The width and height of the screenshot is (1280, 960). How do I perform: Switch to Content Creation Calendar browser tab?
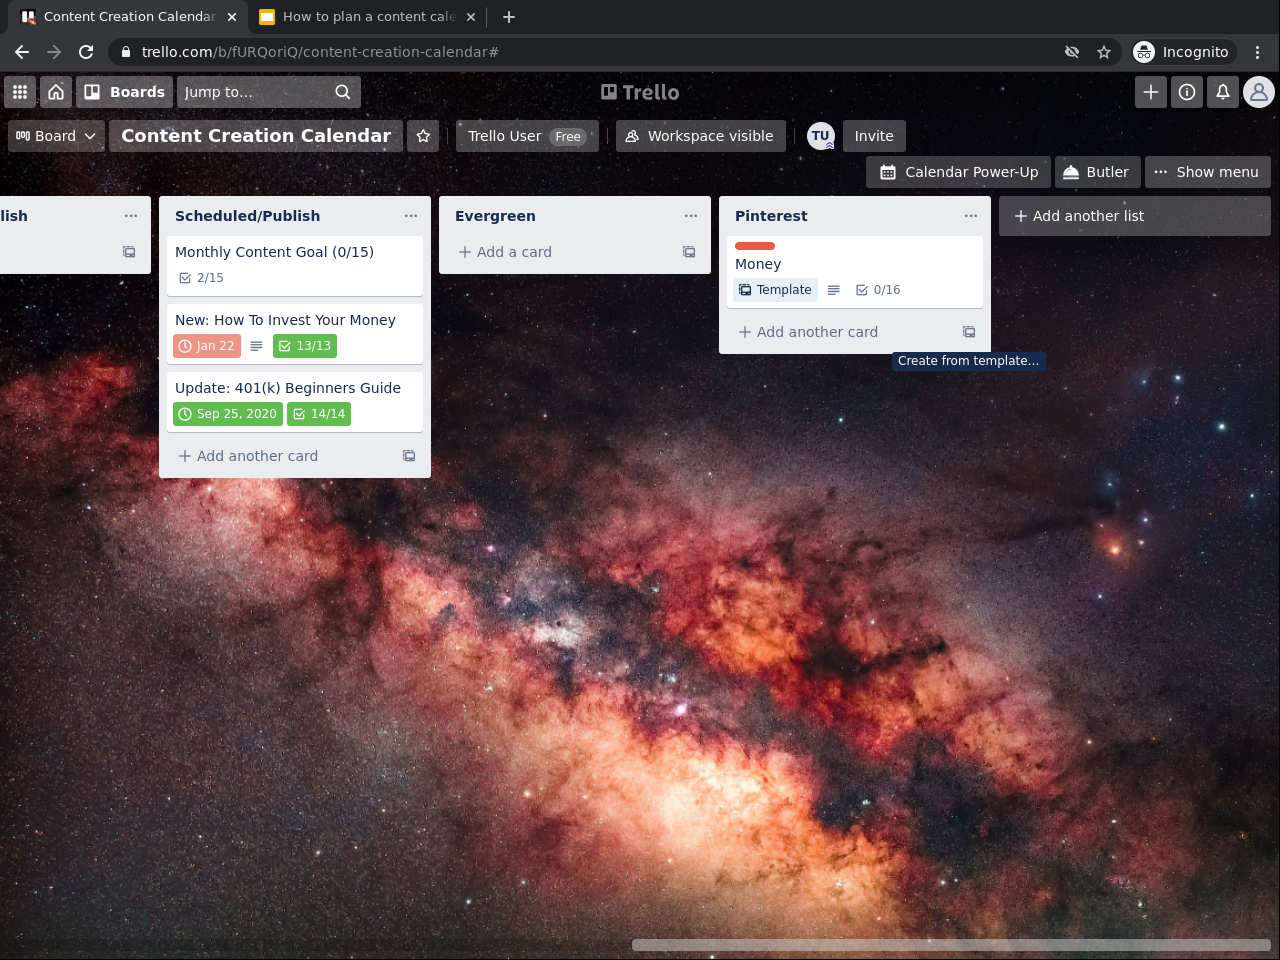[128, 17]
